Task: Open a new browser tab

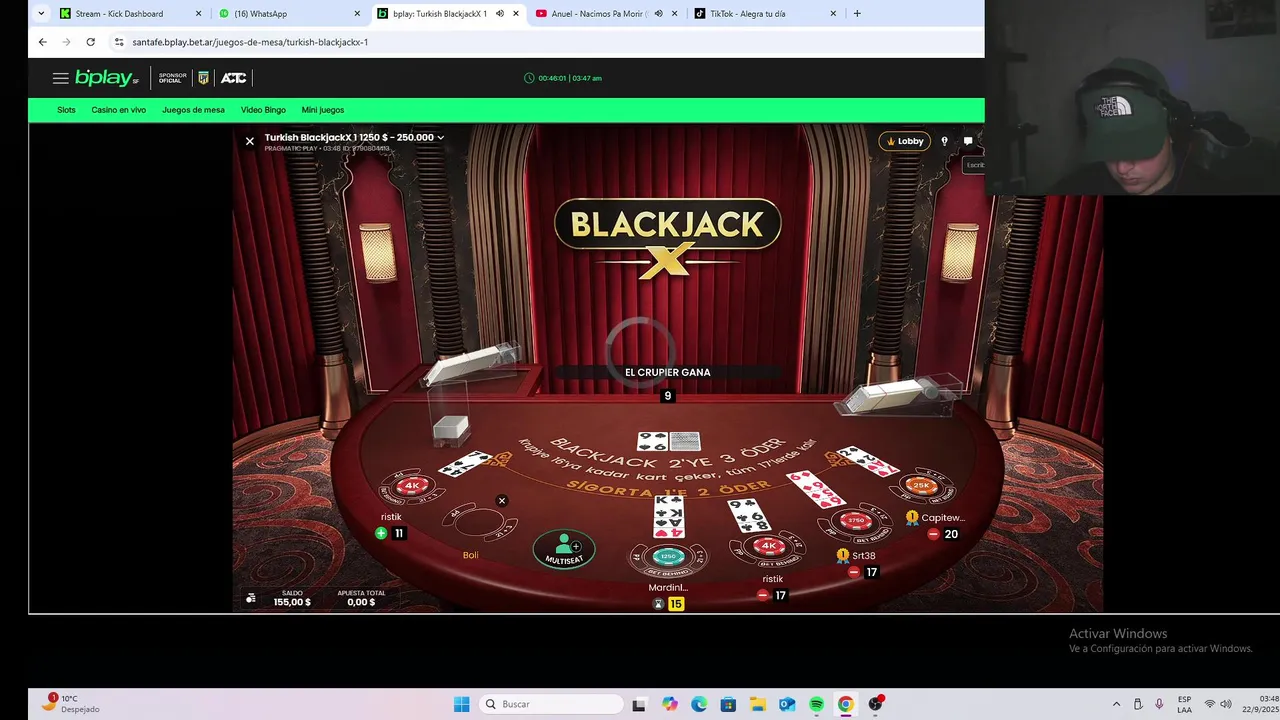Action: pyautogui.click(x=857, y=14)
